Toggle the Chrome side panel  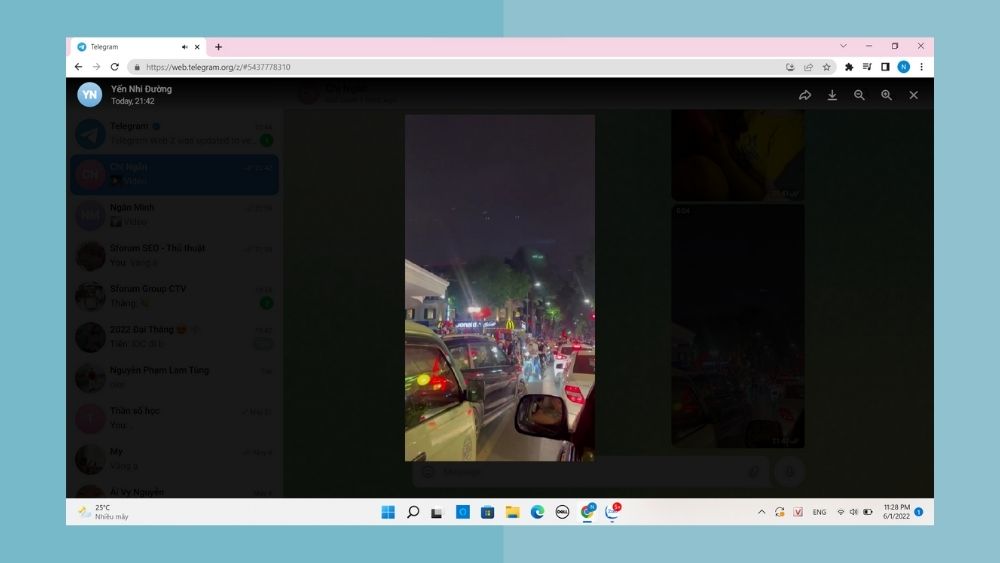coord(885,67)
